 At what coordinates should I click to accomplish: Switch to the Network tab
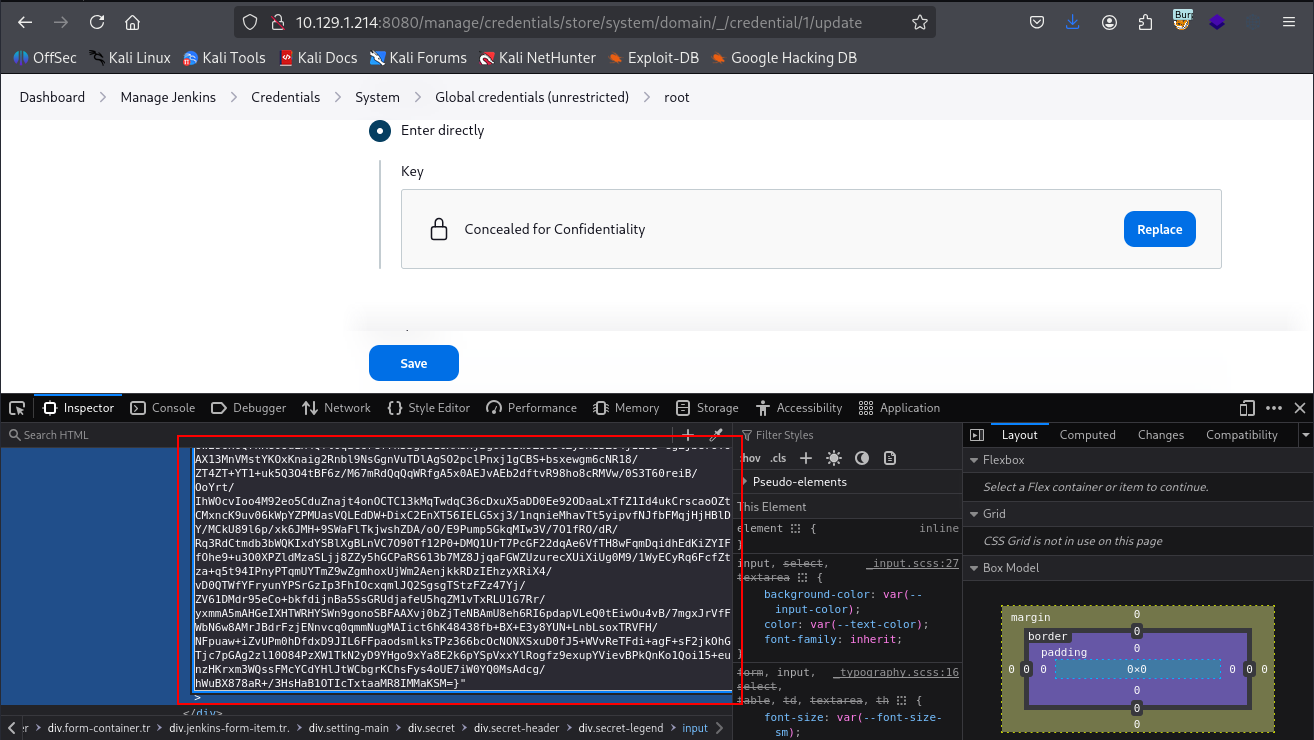pyautogui.click(x=336, y=408)
